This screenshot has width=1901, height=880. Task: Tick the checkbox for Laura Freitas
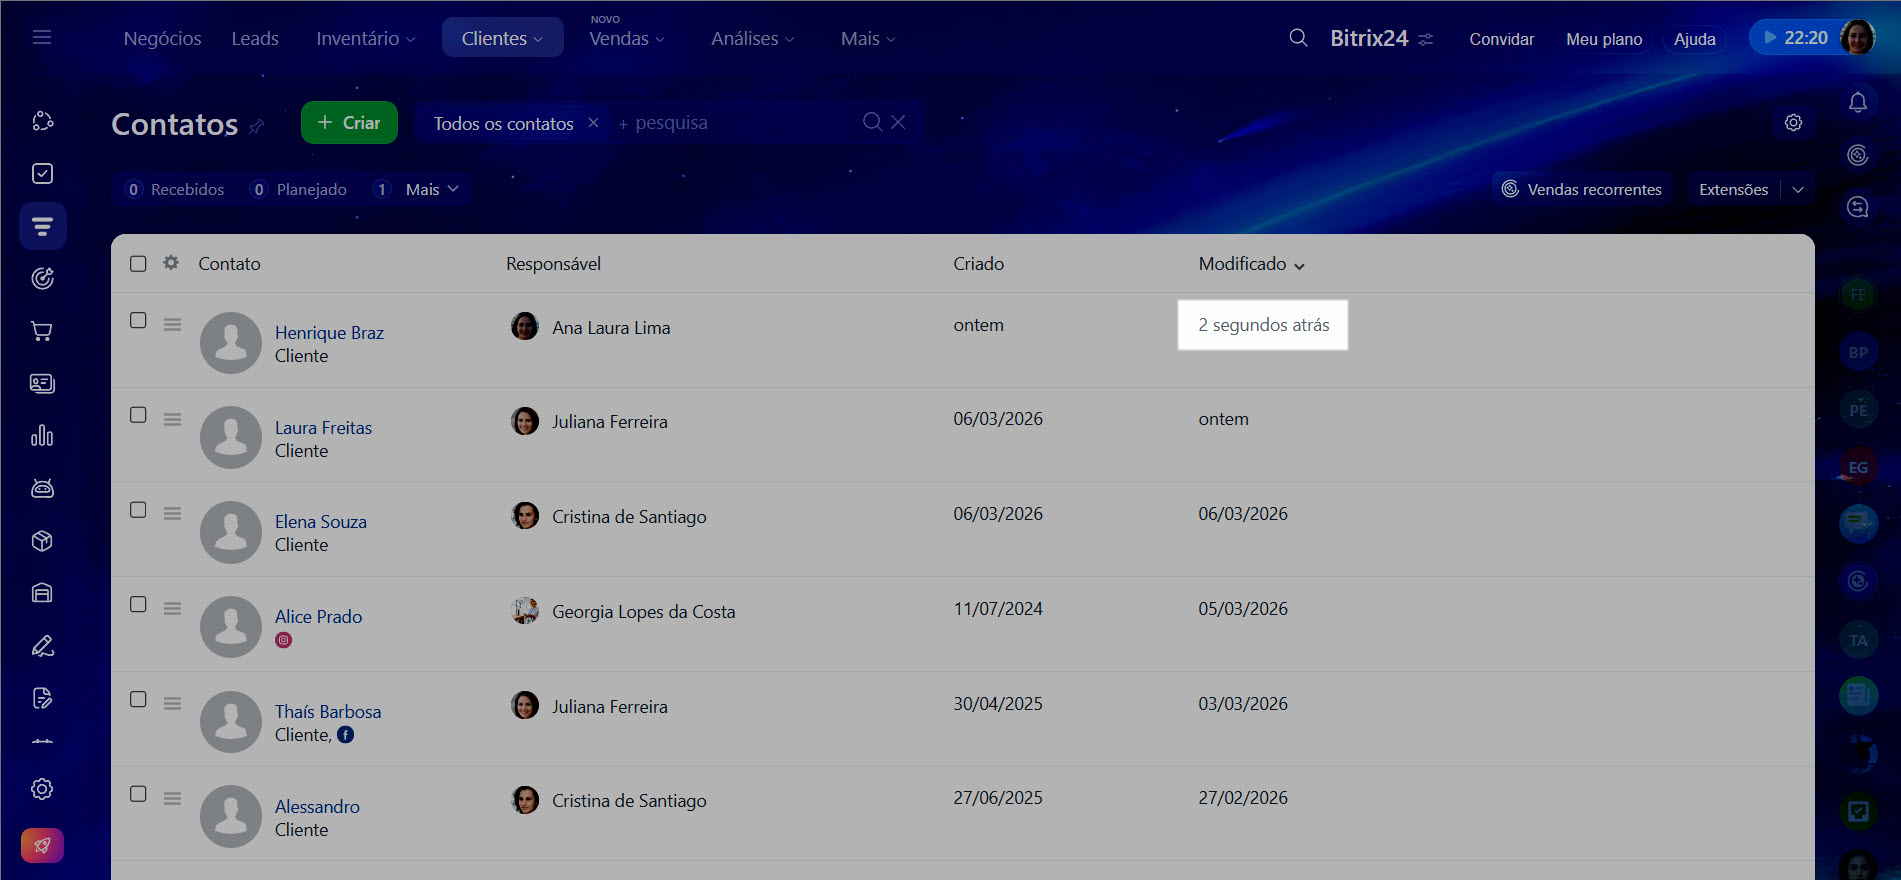pos(138,415)
